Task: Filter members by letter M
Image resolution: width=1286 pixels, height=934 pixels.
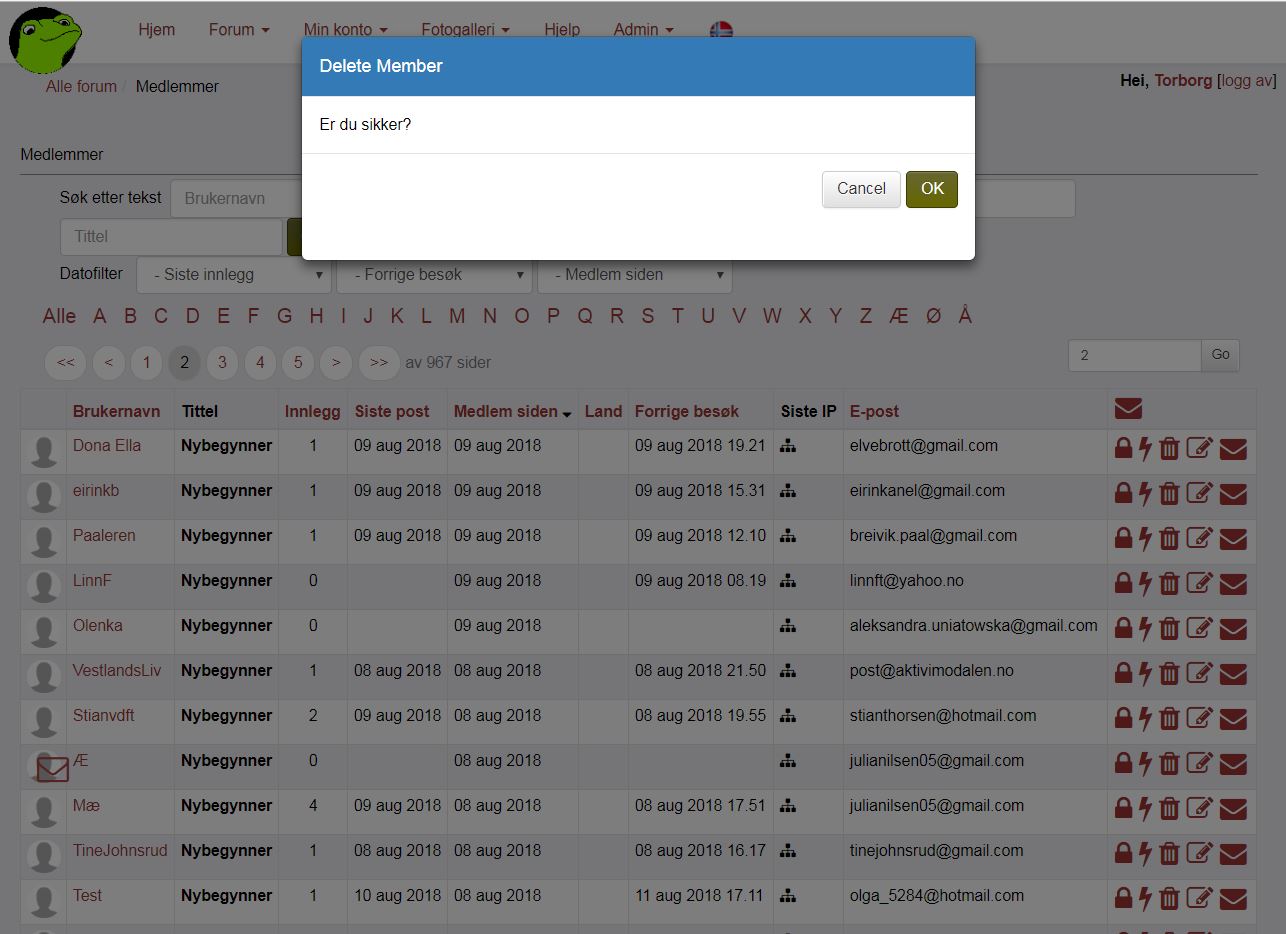Action: click(x=457, y=316)
